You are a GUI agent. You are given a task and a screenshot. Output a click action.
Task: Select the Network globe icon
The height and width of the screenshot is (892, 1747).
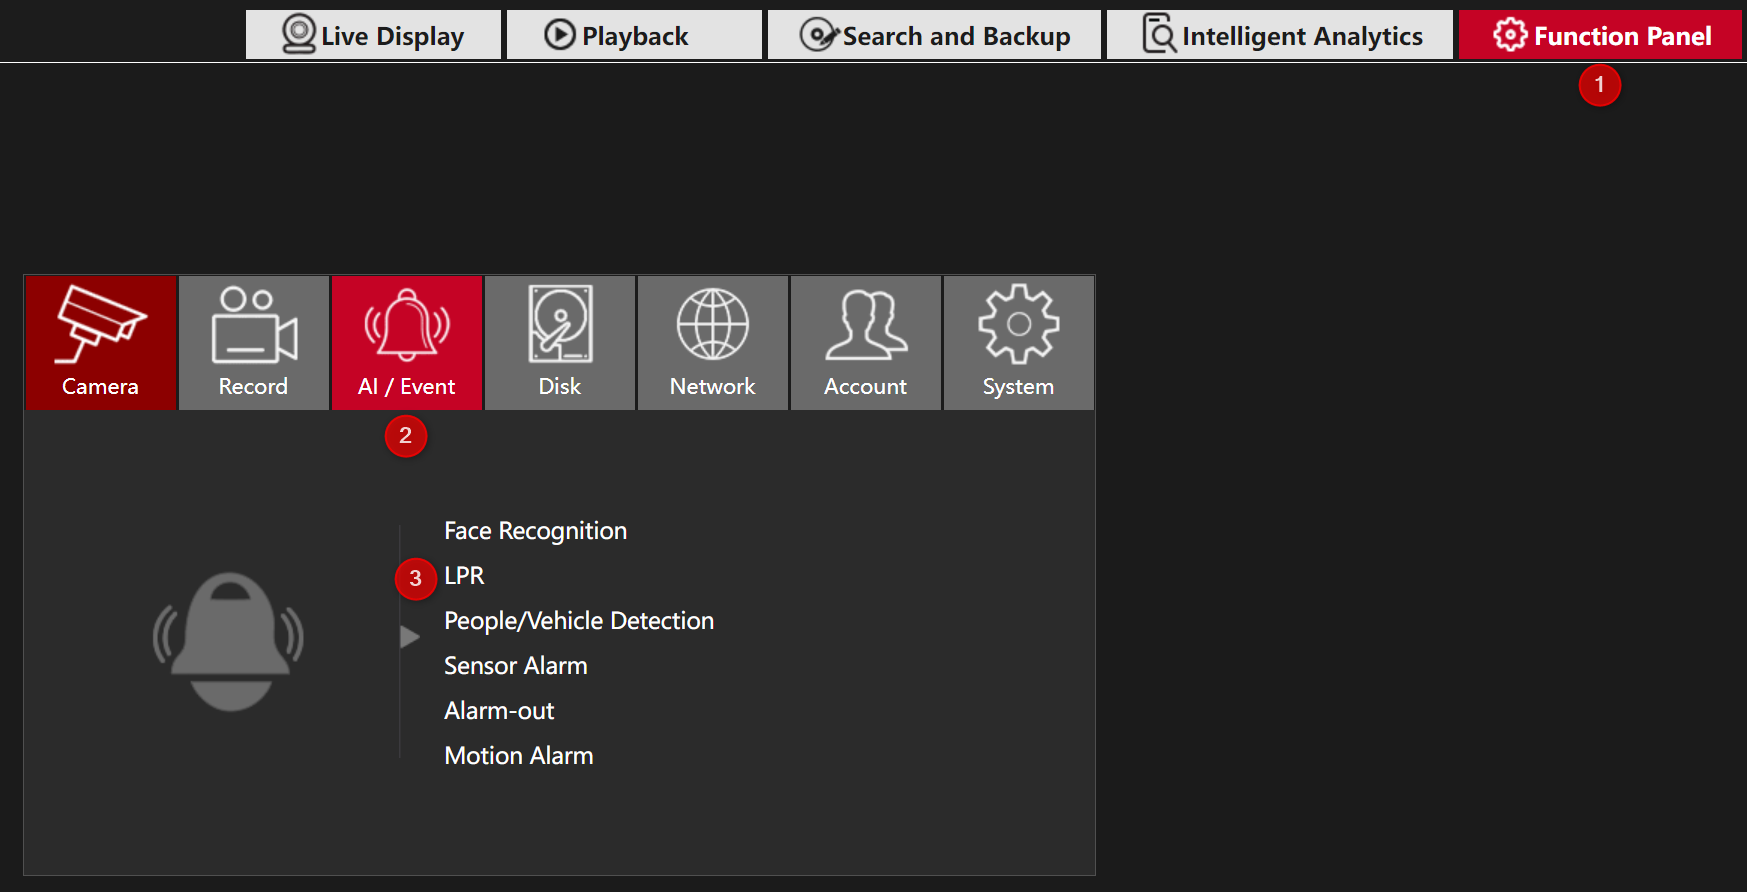pos(713,325)
